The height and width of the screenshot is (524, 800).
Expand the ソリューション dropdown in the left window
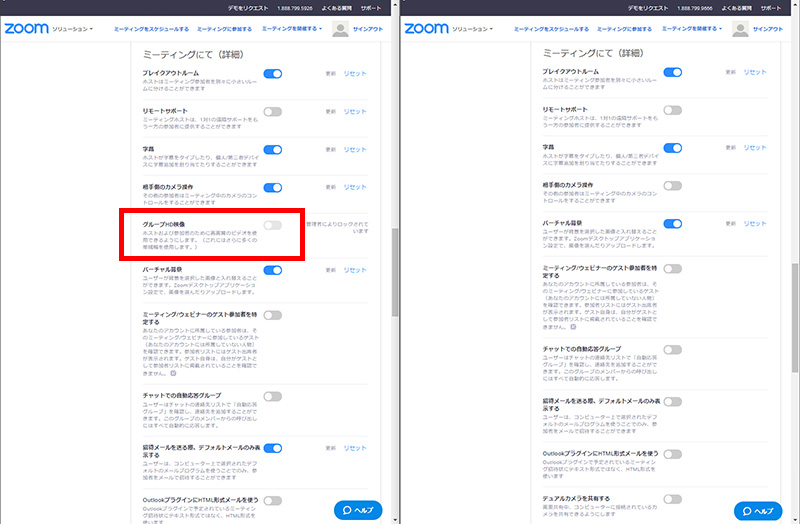[x=73, y=30]
